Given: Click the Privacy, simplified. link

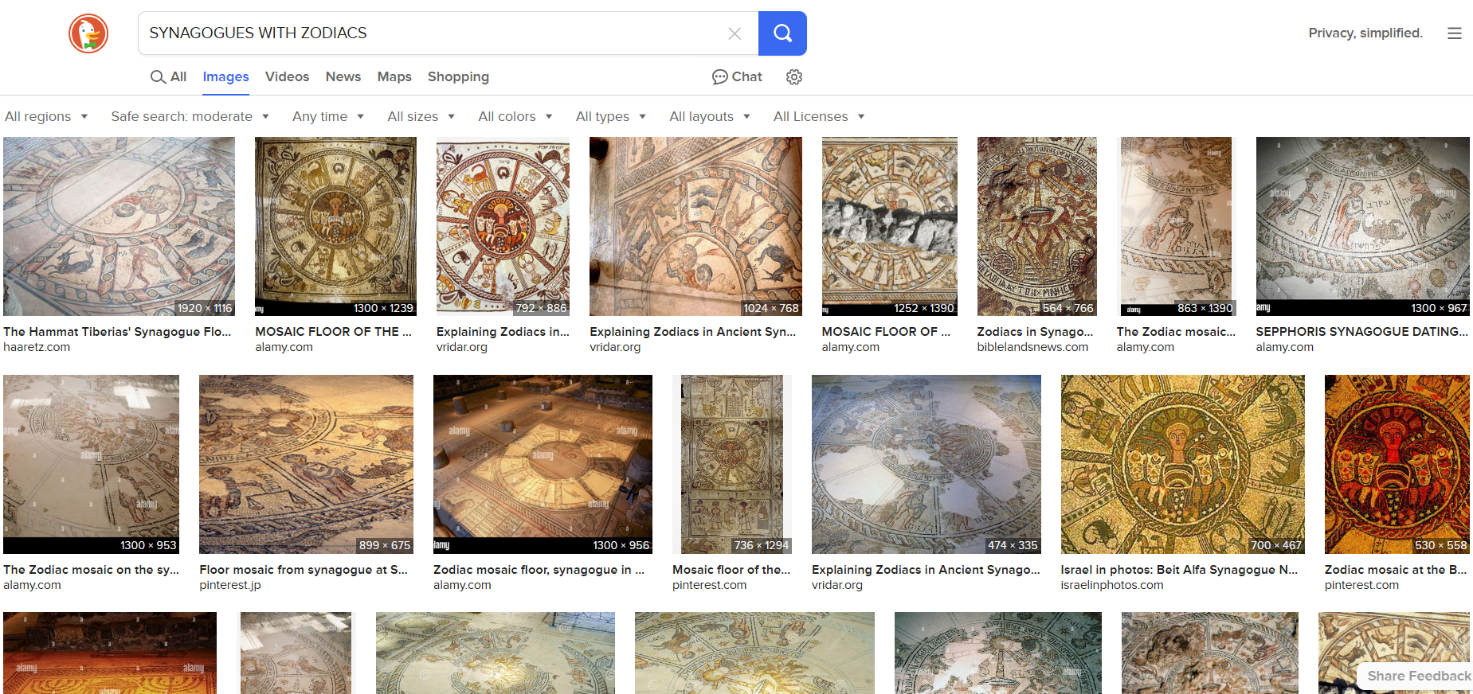Looking at the screenshot, I should [x=1365, y=33].
